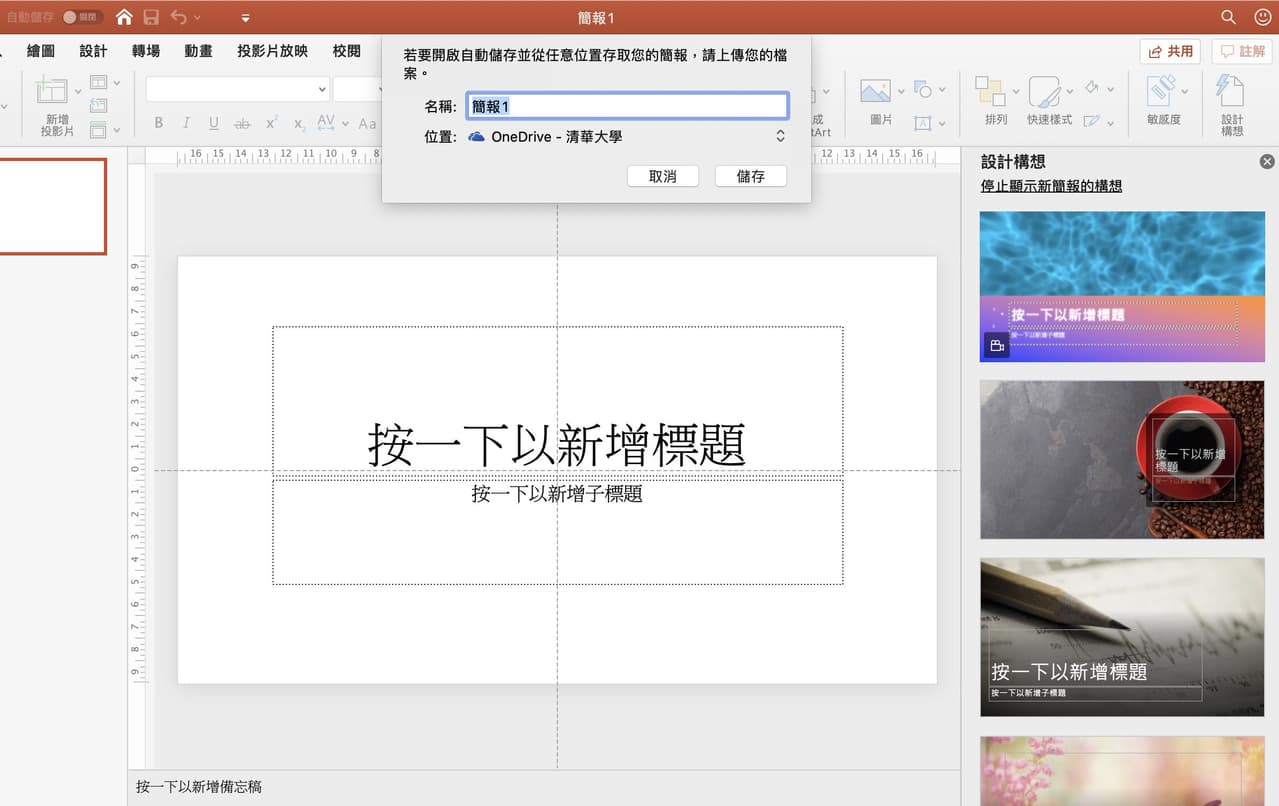This screenshot has height=806, width=1279.
Task: Click the name field containing 簡報1
Action: pos(627,106)
